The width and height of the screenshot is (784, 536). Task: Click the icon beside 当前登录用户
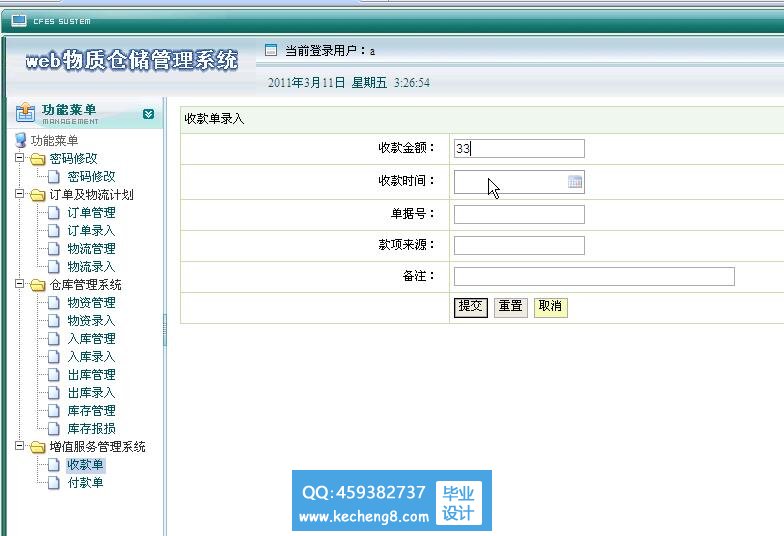[270, 50]
